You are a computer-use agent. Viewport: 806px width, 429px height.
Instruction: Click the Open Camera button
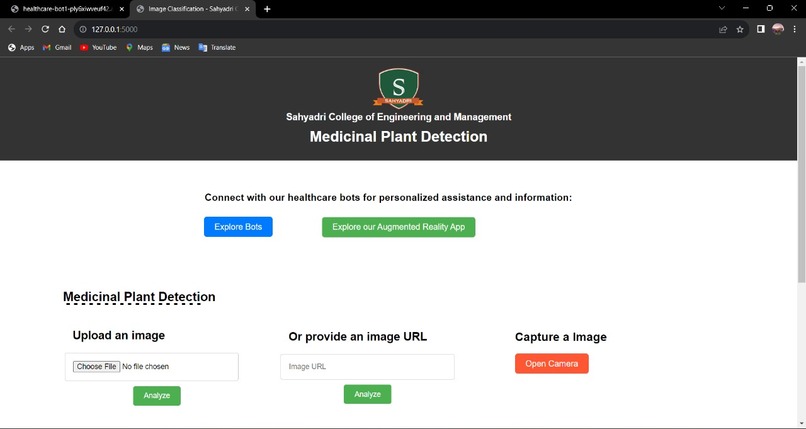[x=552, y=363]
